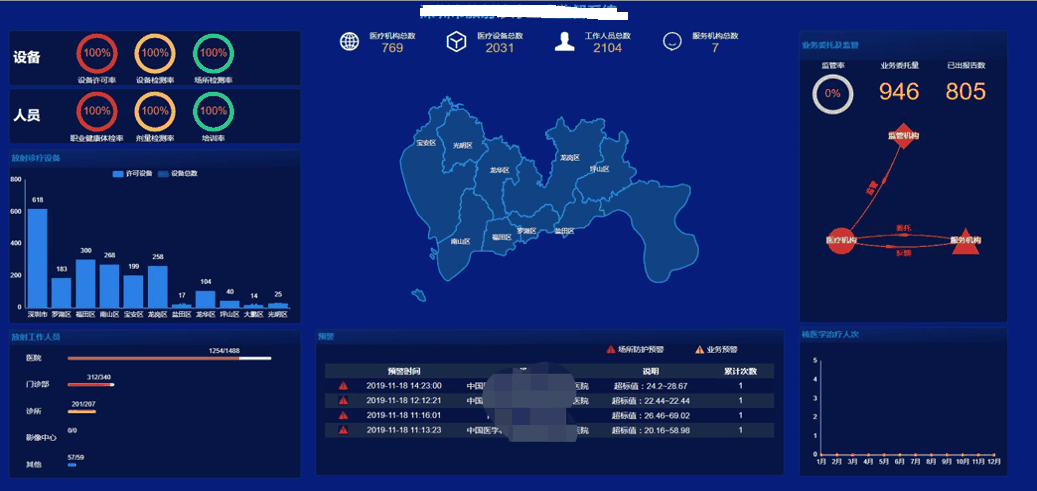Image resolution: width=1037 pixels, height=491 pixels.
Task: Toggle the 业务预警 legend filter
Action: (x=716, y=349)
